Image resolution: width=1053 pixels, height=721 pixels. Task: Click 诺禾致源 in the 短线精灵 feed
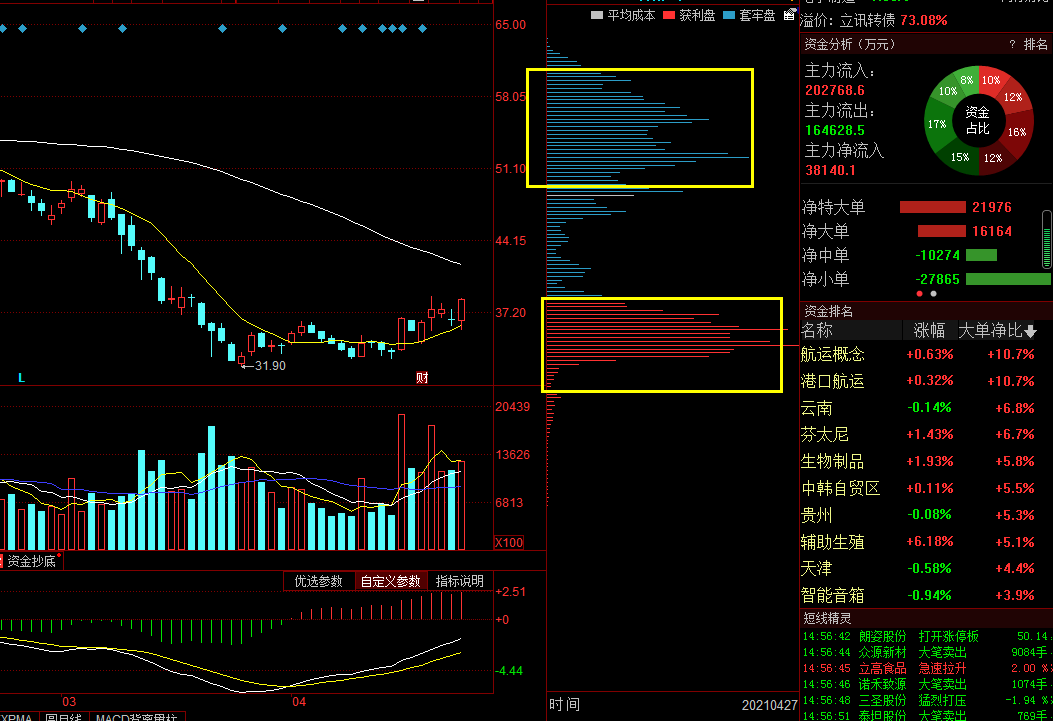pos(882,684)
